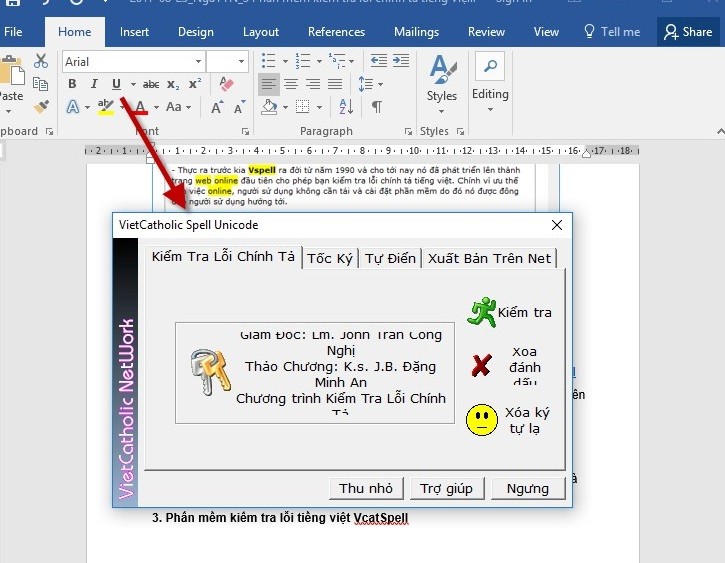Toggle Italic formatting

pyautogui.click(x=94, y=84)
